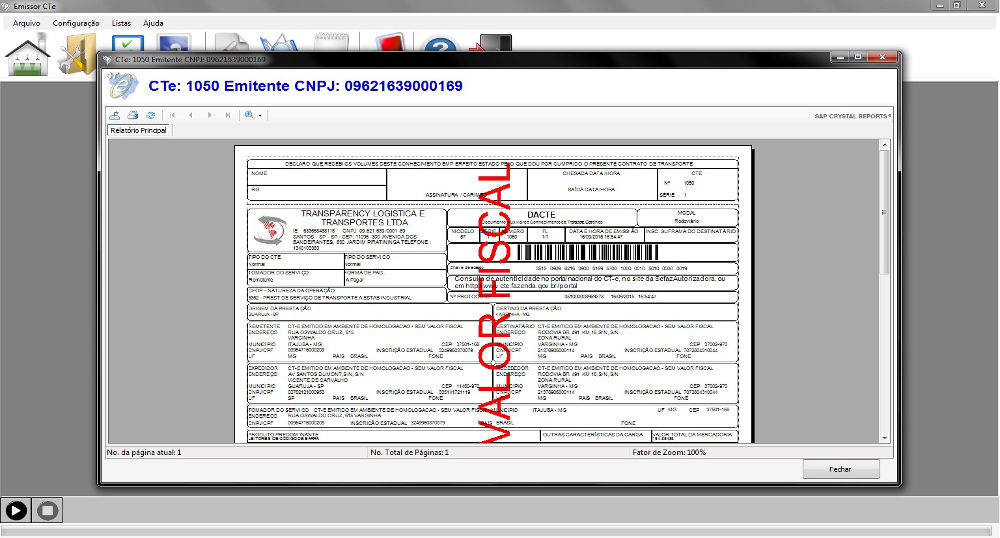Click the house icon in main toolbar

click(28, 55)
